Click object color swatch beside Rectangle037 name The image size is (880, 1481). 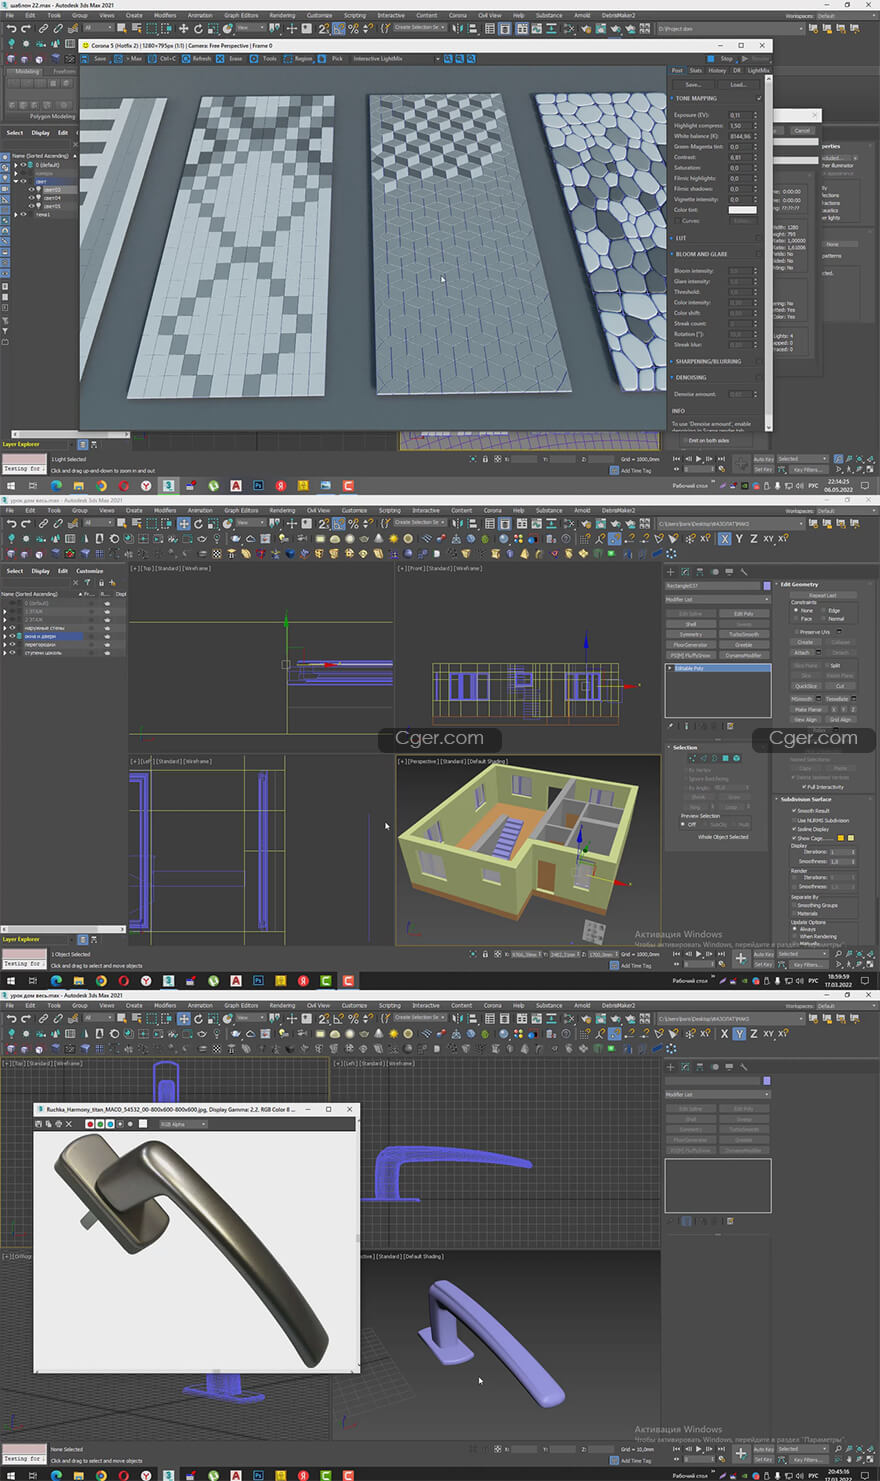coord(767,586)
